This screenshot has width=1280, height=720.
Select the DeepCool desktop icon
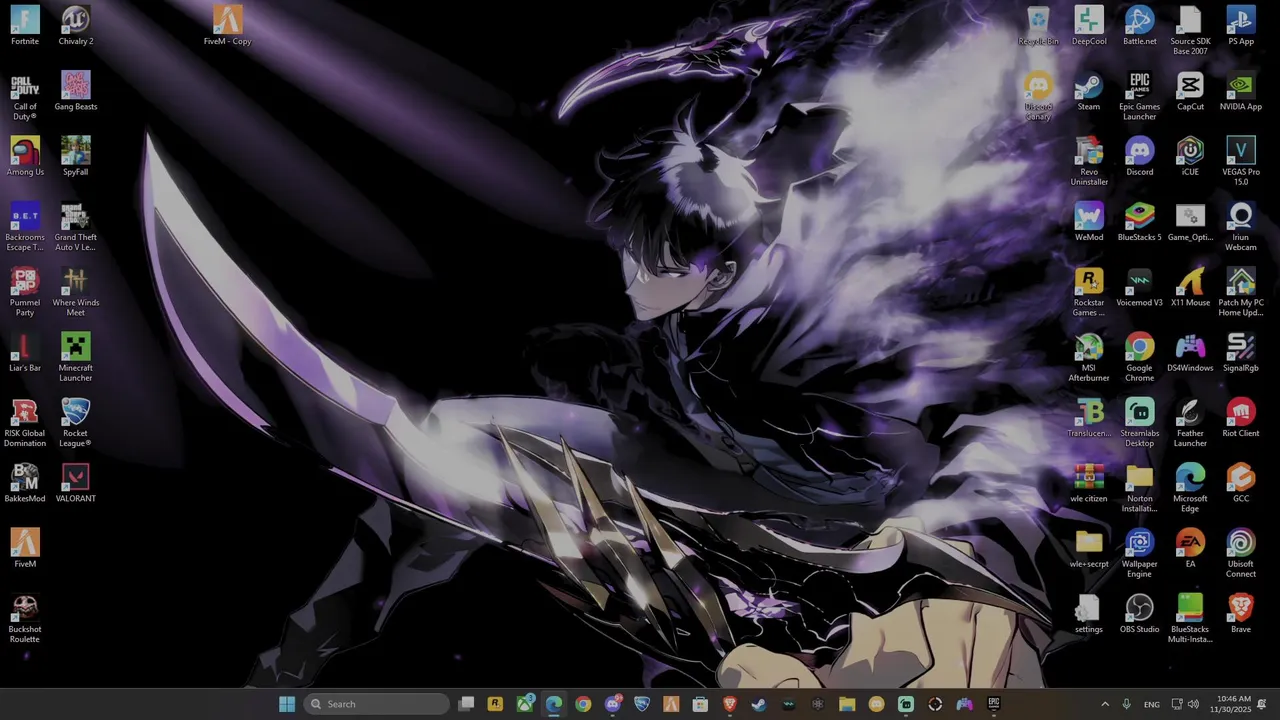(1089, 26)
